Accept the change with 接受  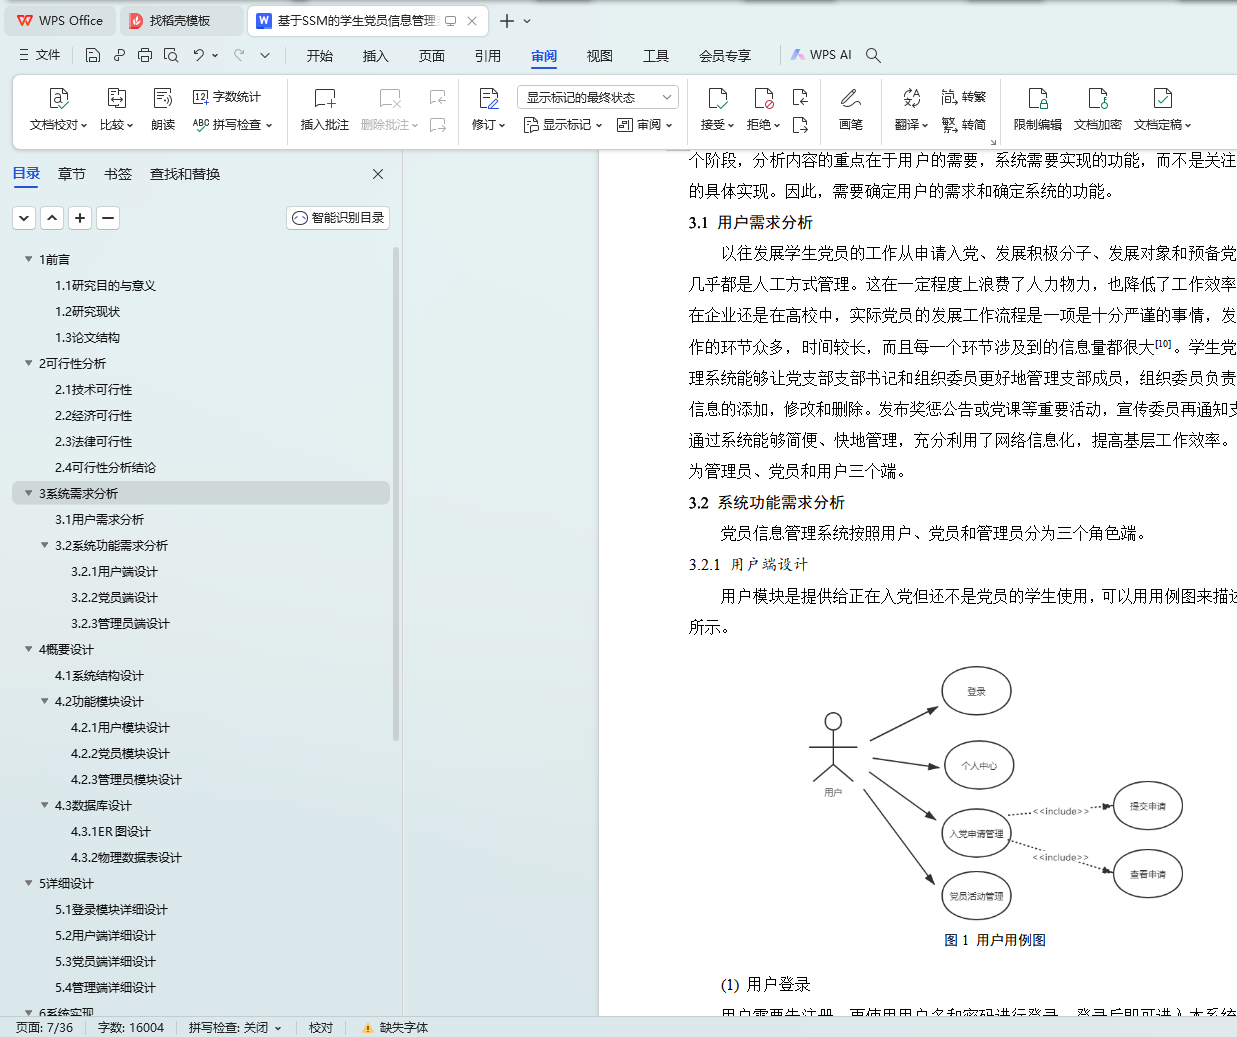[x=717, y=110]
